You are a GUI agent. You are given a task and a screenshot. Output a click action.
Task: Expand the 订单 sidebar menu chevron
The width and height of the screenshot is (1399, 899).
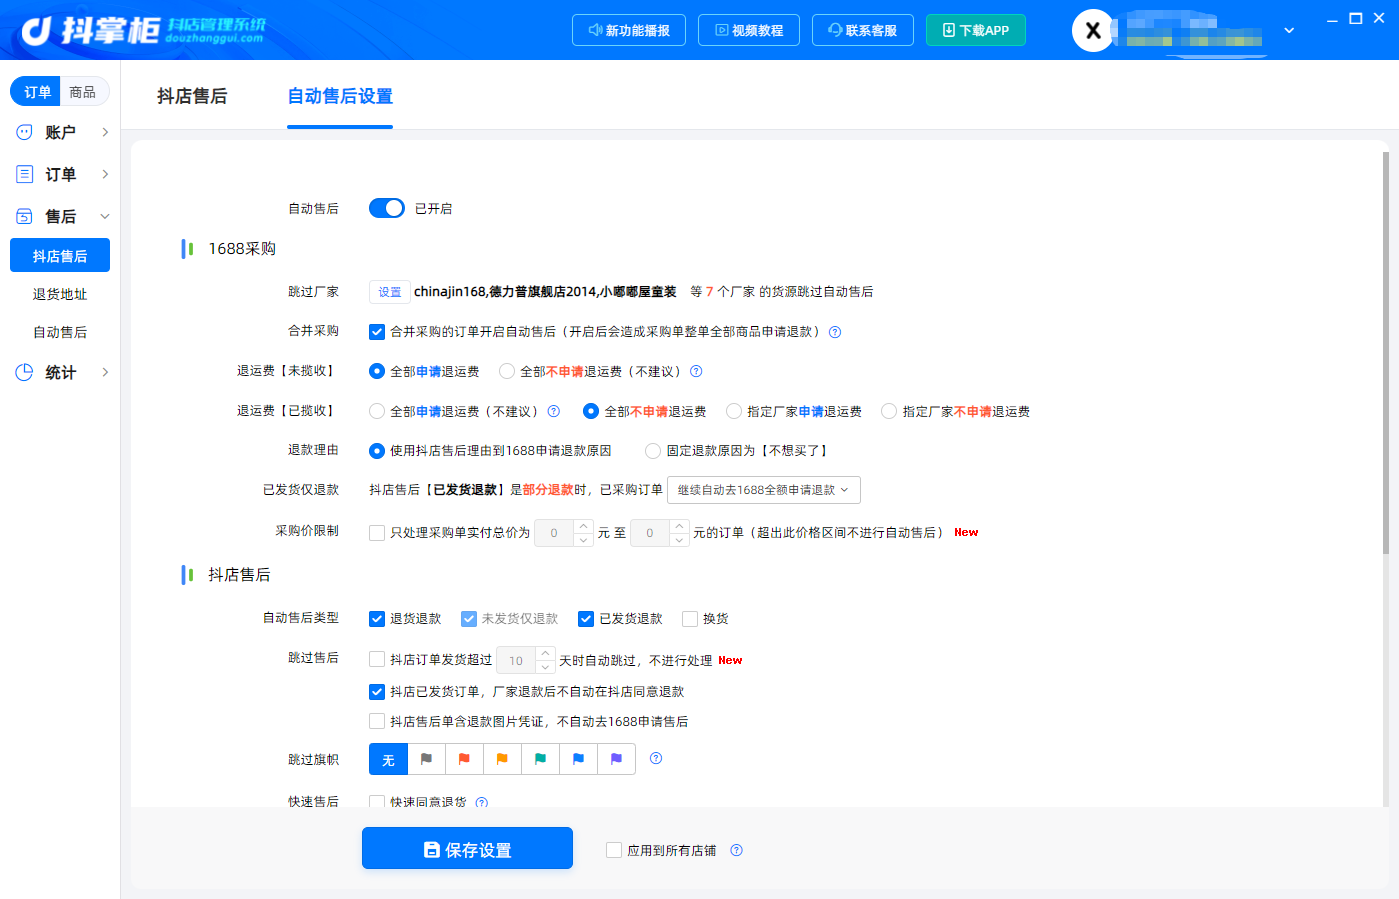tap(105, 174)
